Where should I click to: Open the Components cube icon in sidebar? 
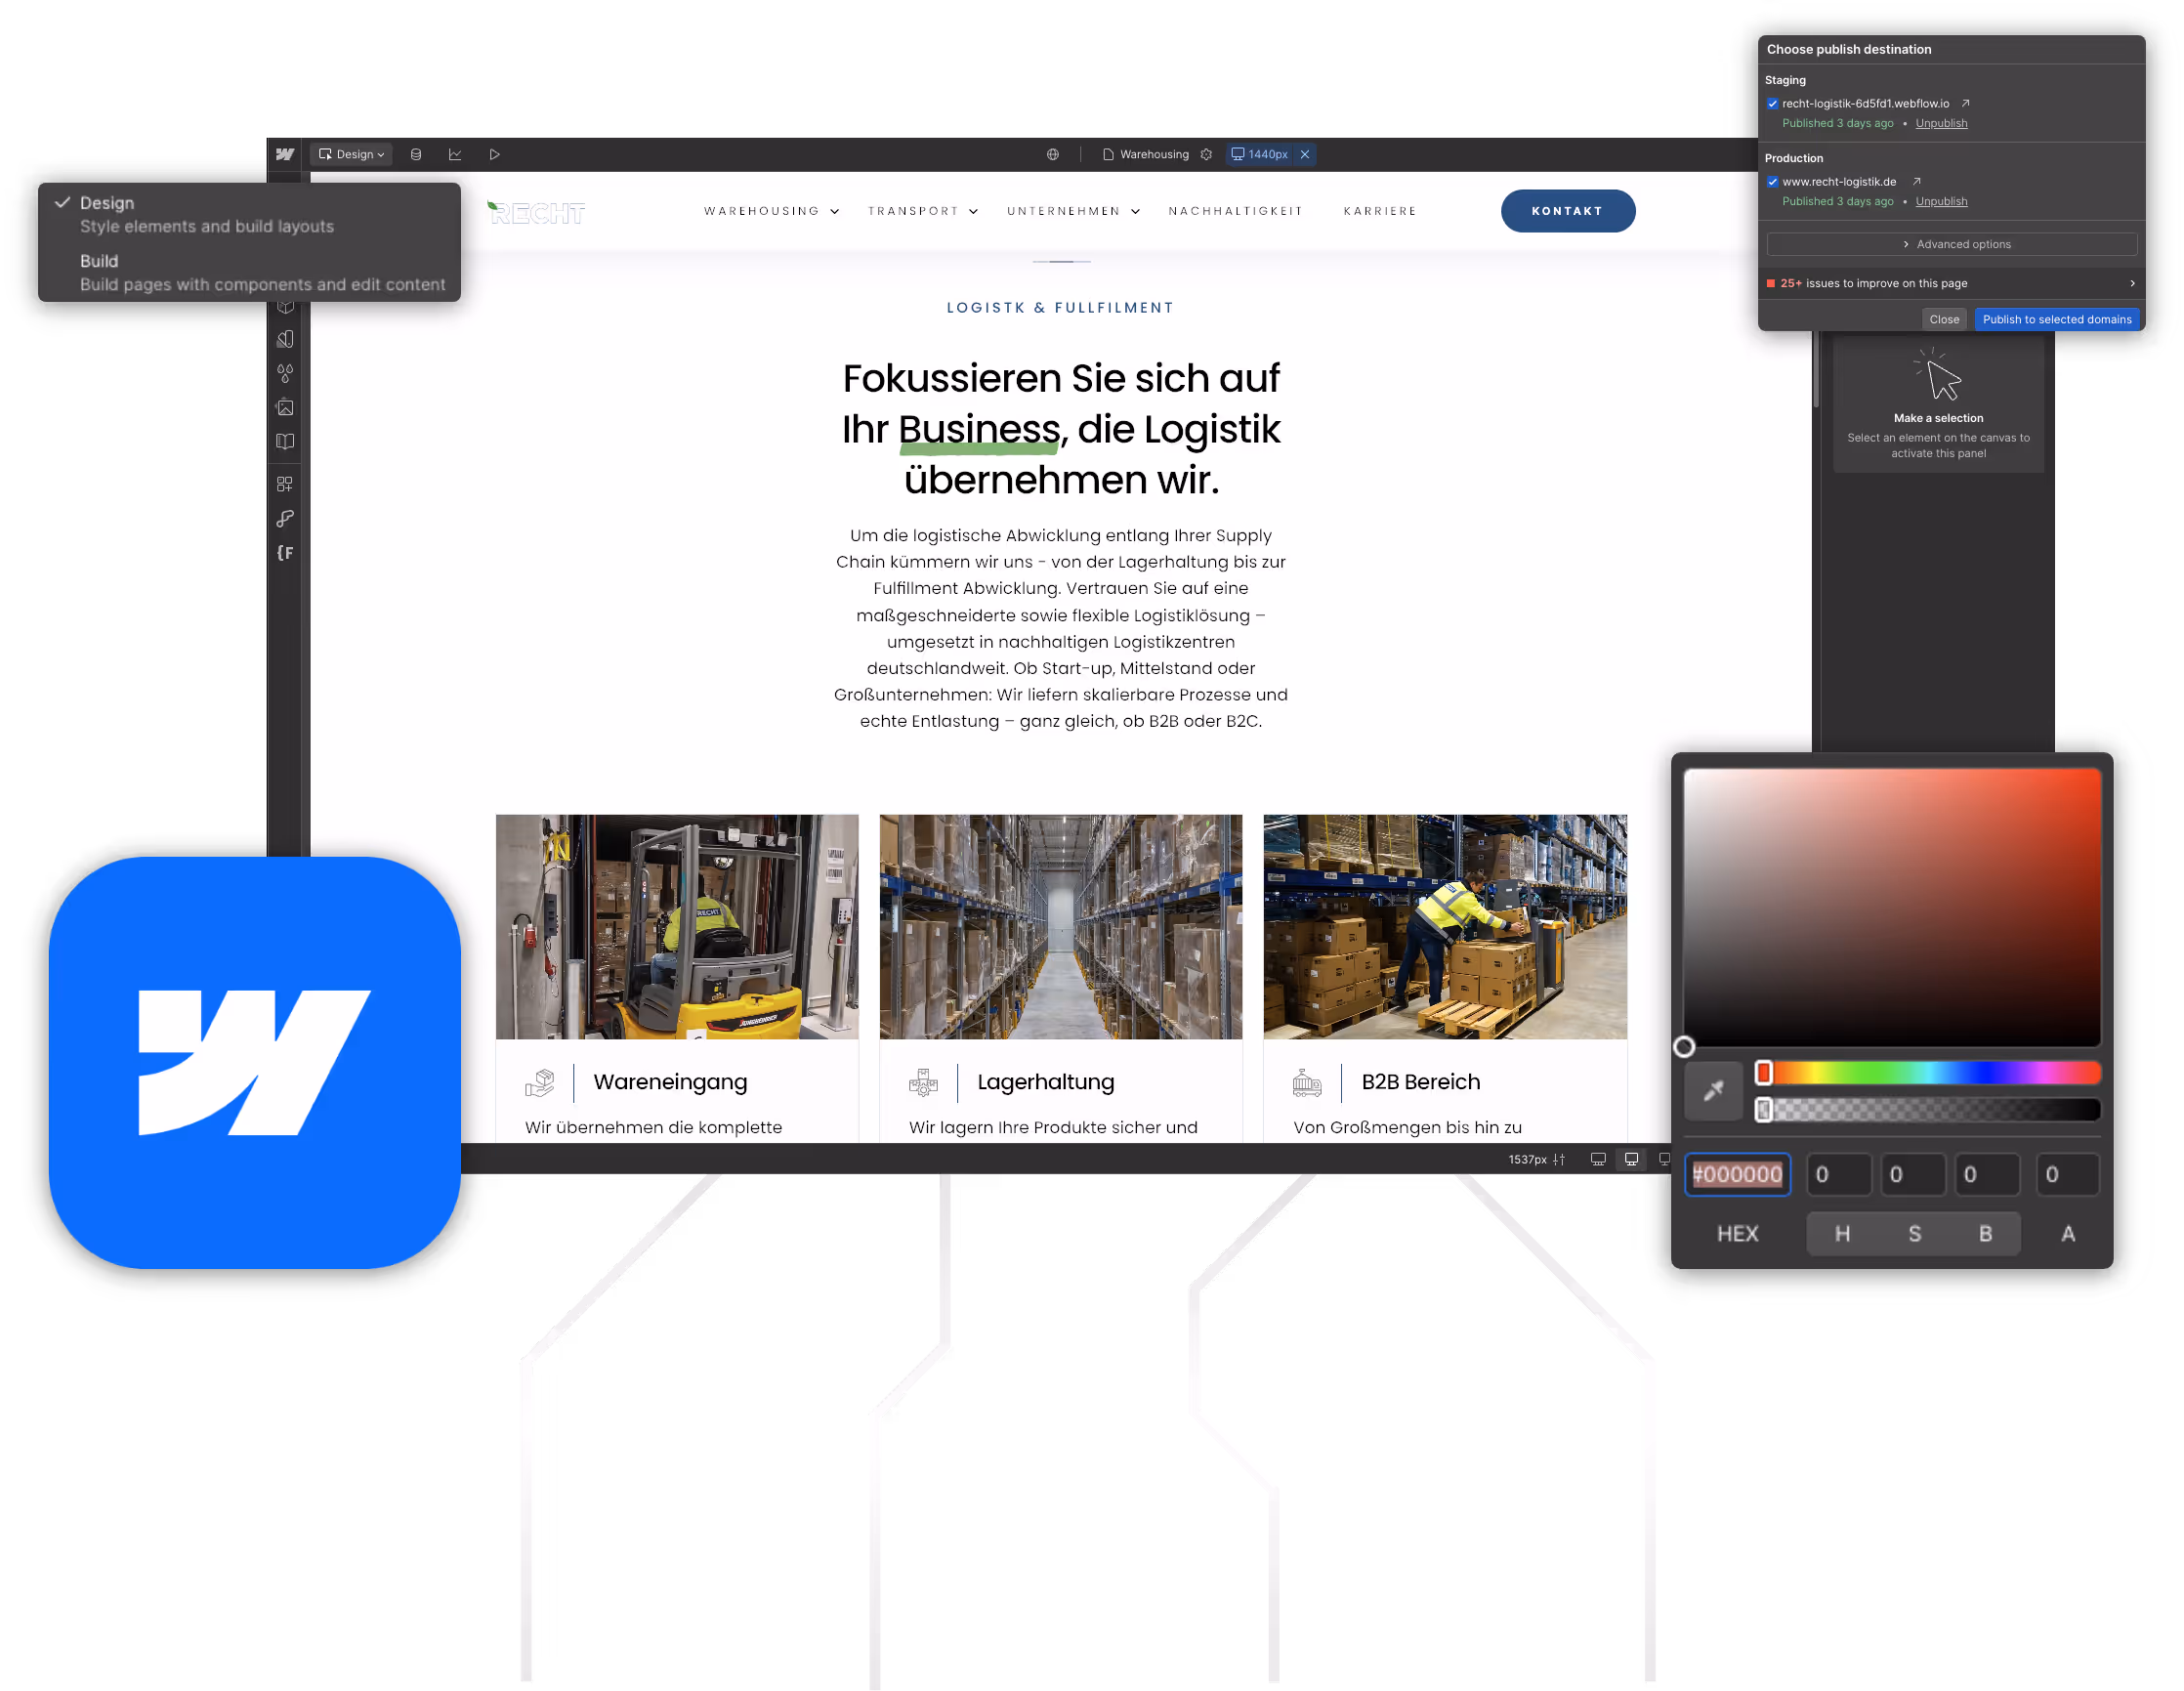coord(285,306)
